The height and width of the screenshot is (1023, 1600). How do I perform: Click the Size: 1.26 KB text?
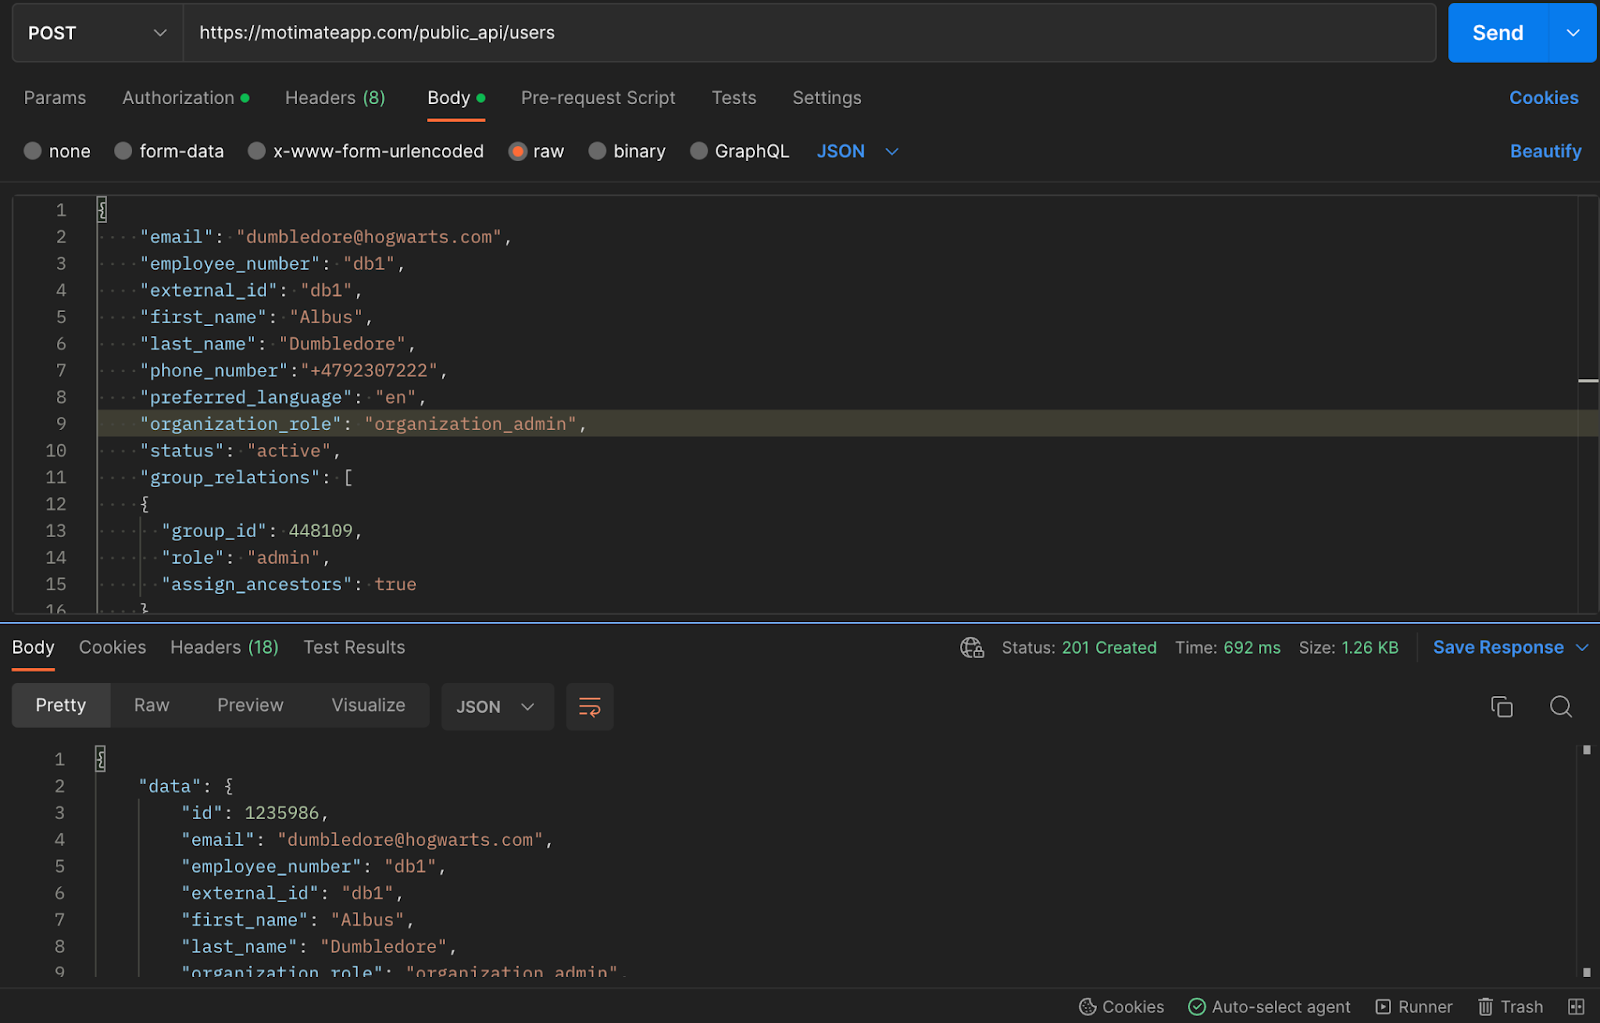coord(1349,648)
